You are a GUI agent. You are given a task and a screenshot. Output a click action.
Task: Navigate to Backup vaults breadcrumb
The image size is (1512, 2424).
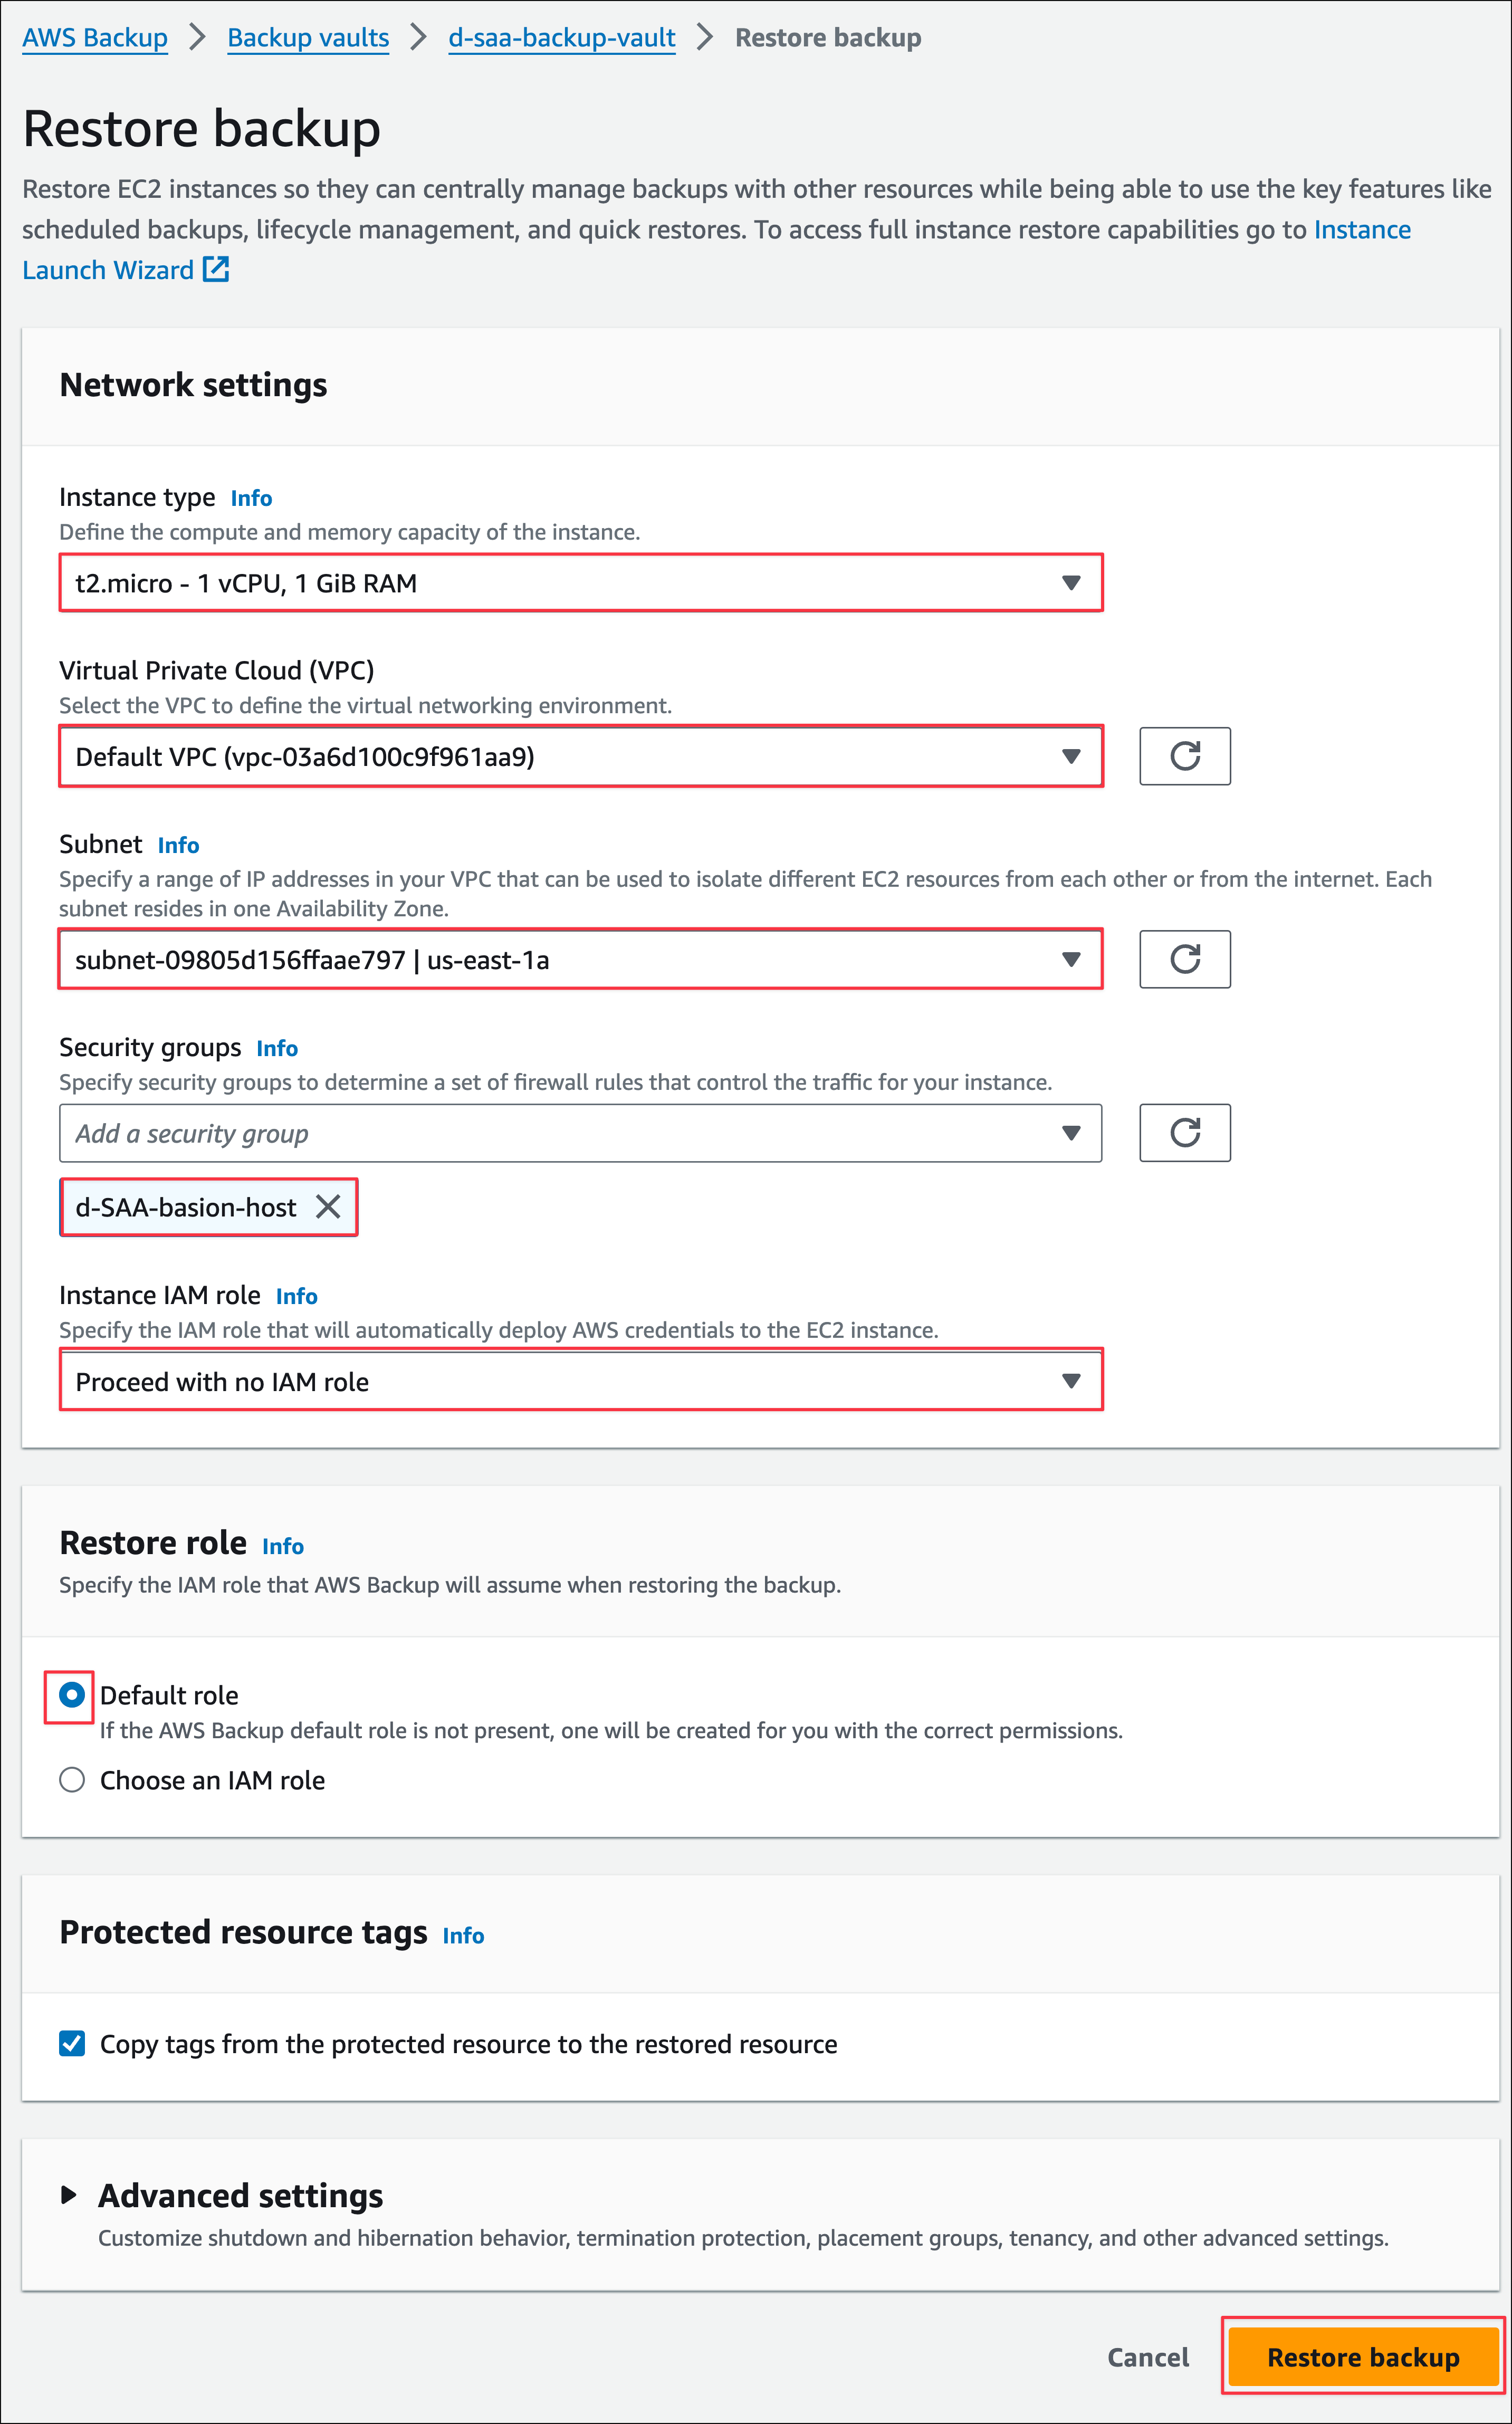point(308,38)
